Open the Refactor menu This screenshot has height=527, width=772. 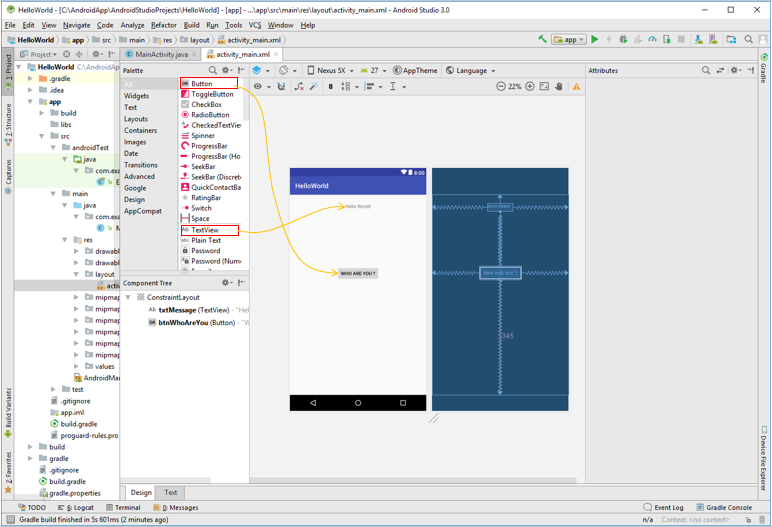click(163, 25)
